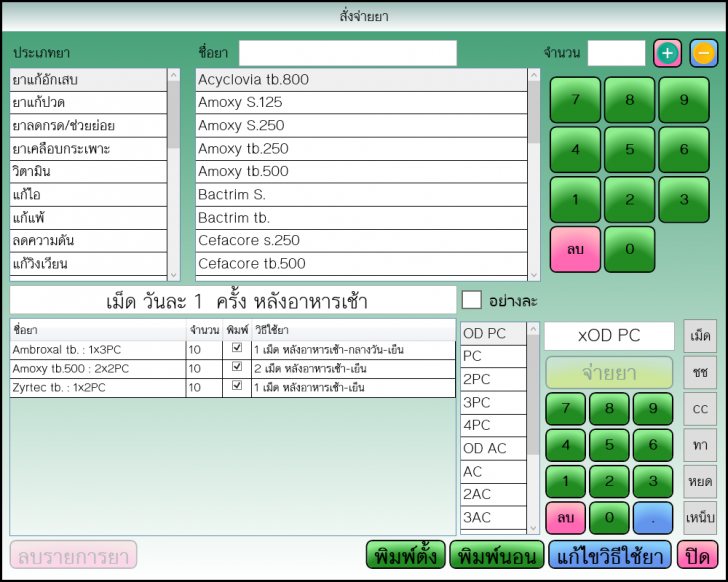Click scroll-down arrow of drug category list

tap(174, 275)
